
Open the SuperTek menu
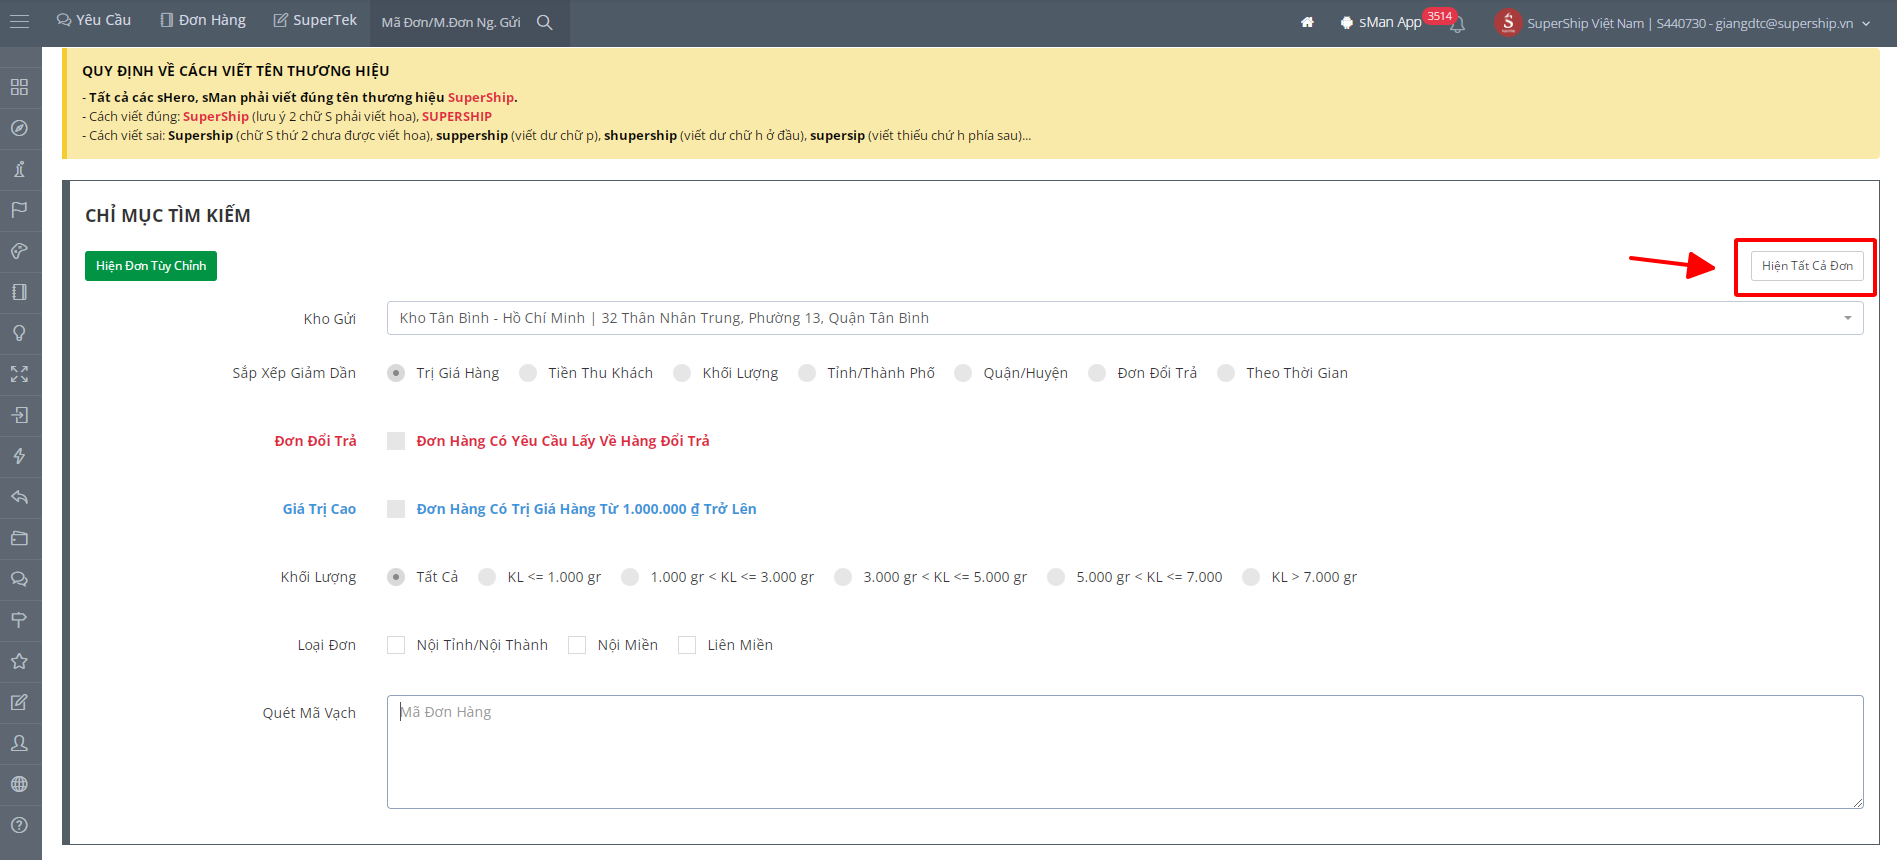[315, 20]
